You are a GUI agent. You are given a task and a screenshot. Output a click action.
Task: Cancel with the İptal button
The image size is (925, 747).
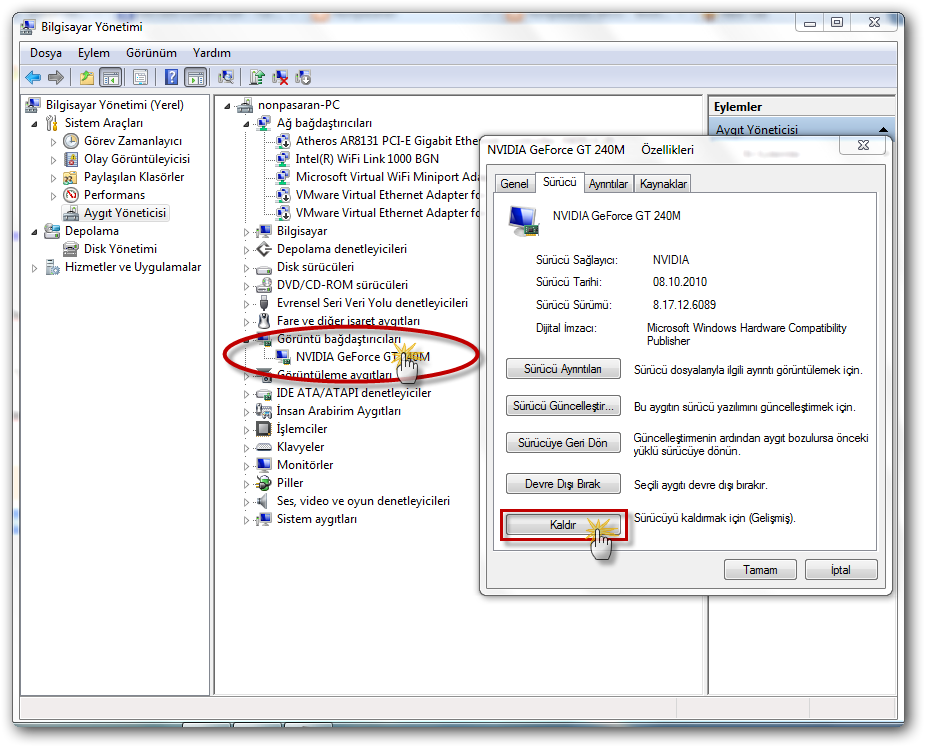[841, 570]
